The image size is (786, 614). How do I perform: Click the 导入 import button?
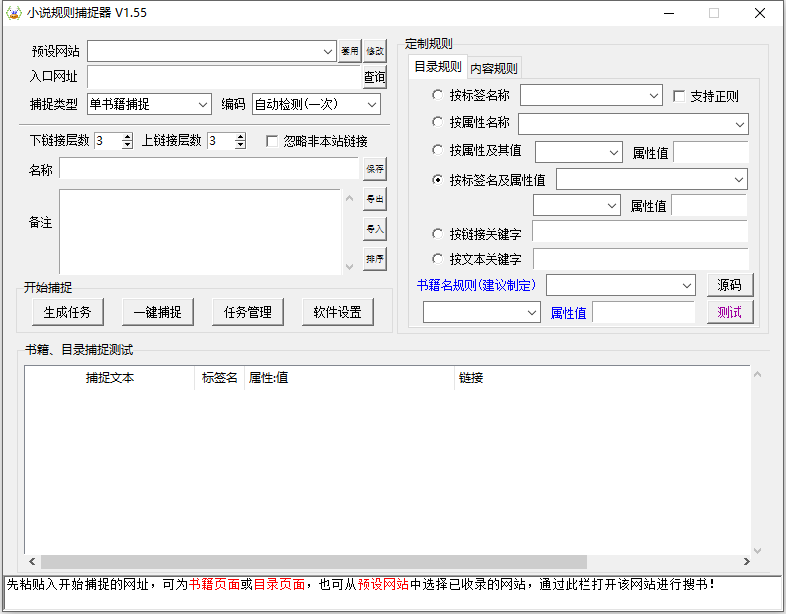[x=374, y=230]
